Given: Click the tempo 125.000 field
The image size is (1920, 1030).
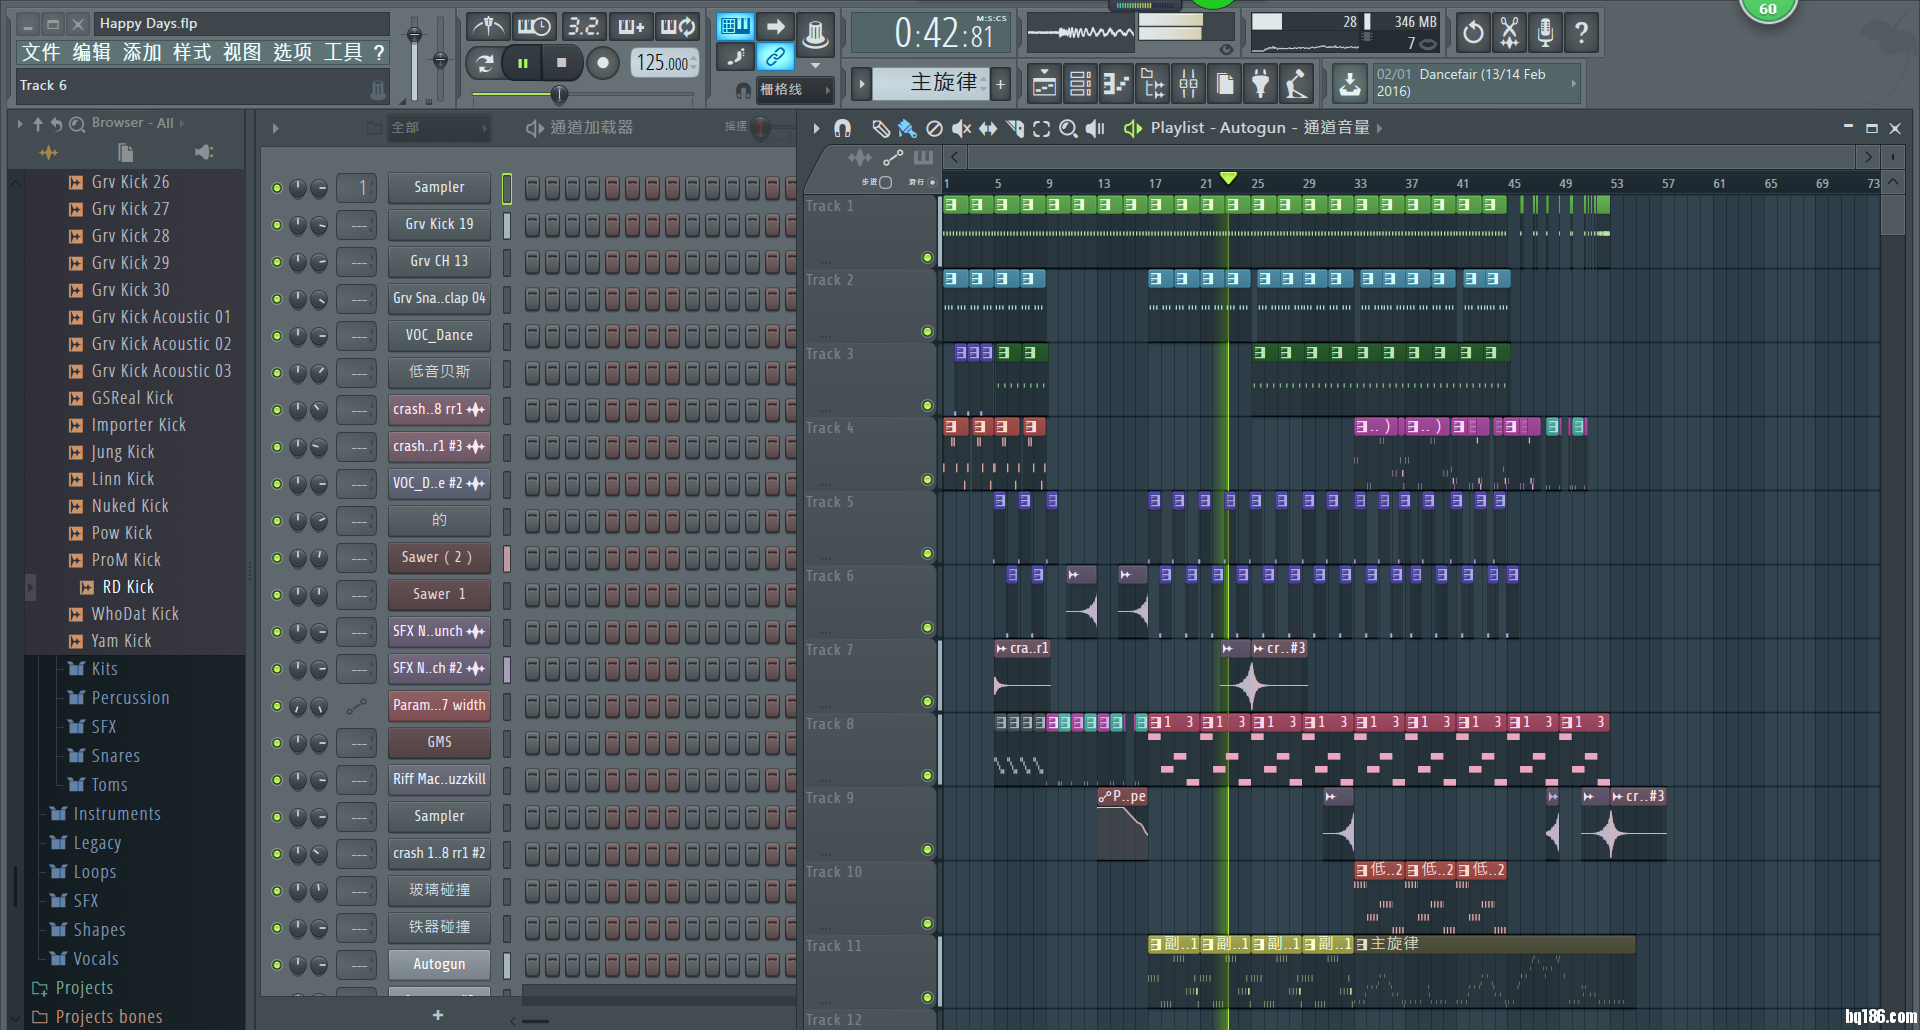Looking at the screenshot, I should click(x=664, y=63).
